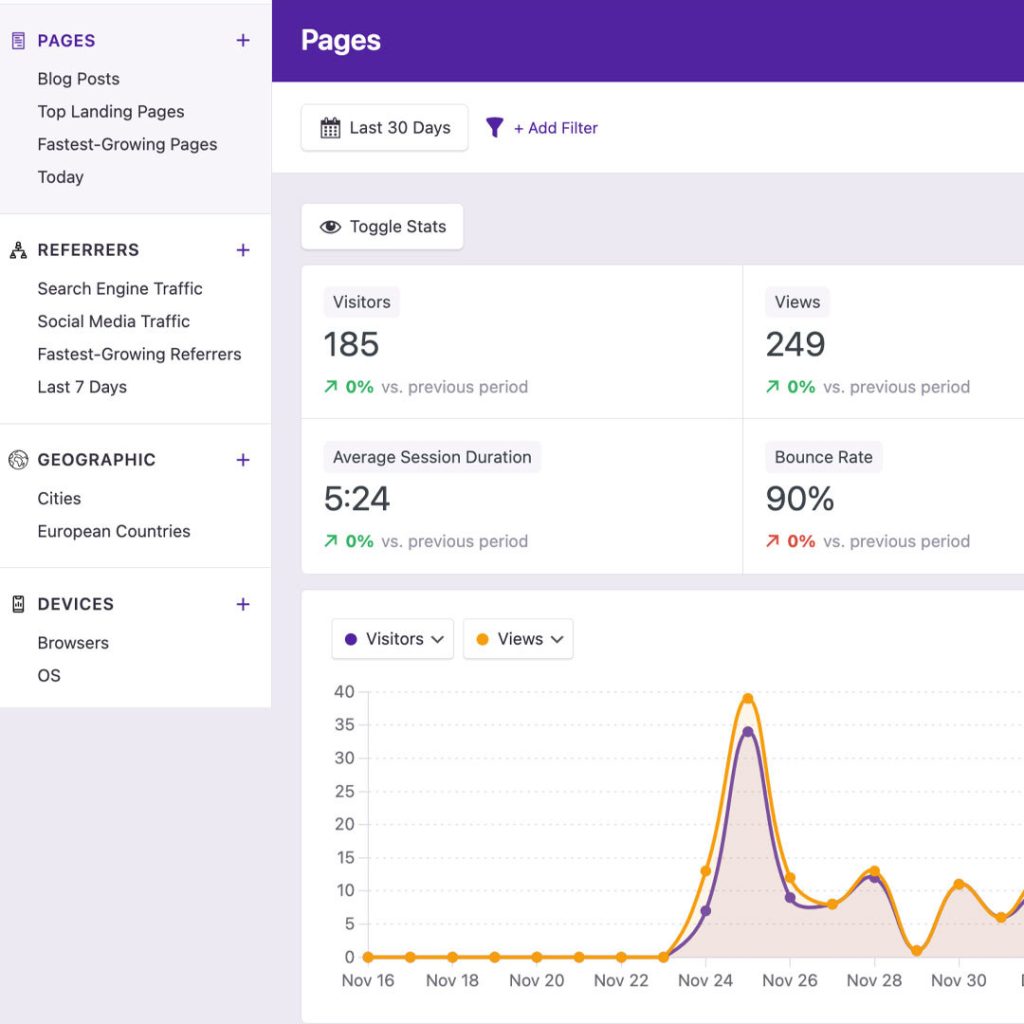Open the Visitors chart metric dropdown

(393, 639)
